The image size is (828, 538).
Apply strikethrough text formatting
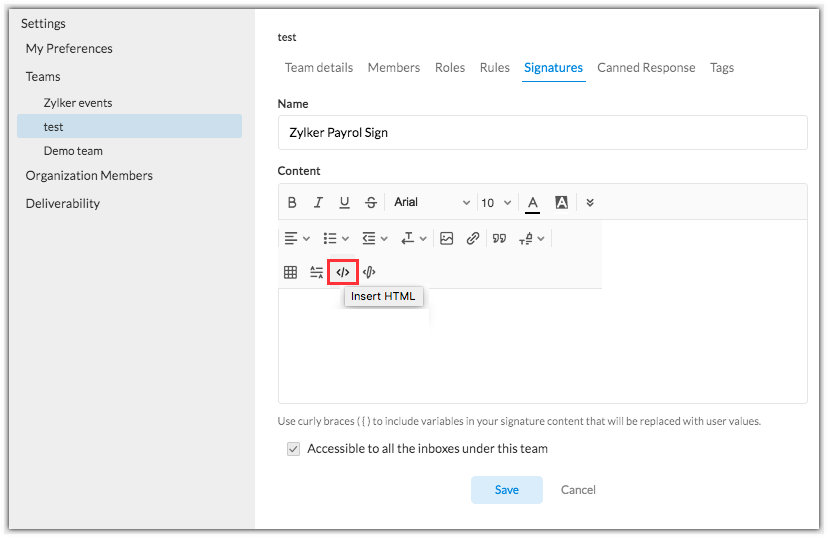pos(371,203)
